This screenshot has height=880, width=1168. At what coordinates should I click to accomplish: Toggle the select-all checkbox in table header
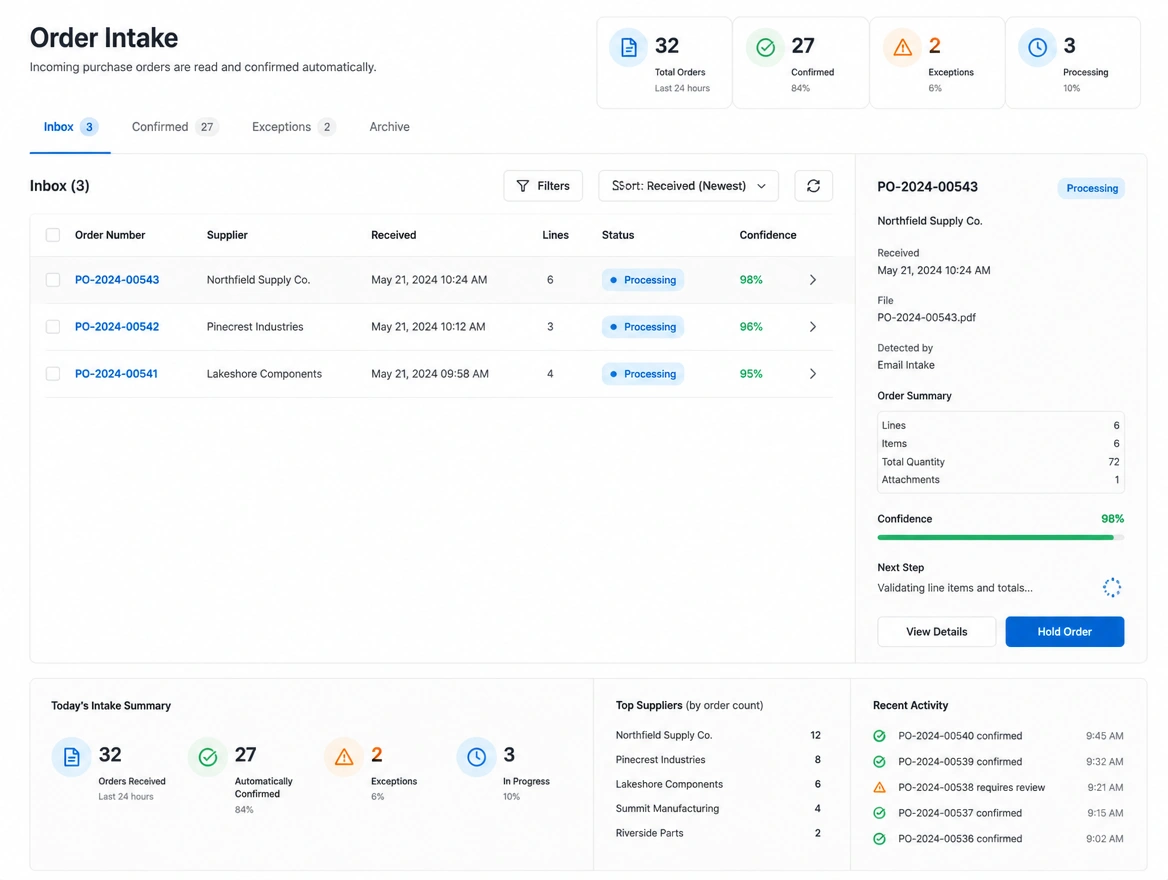point(53,235)
